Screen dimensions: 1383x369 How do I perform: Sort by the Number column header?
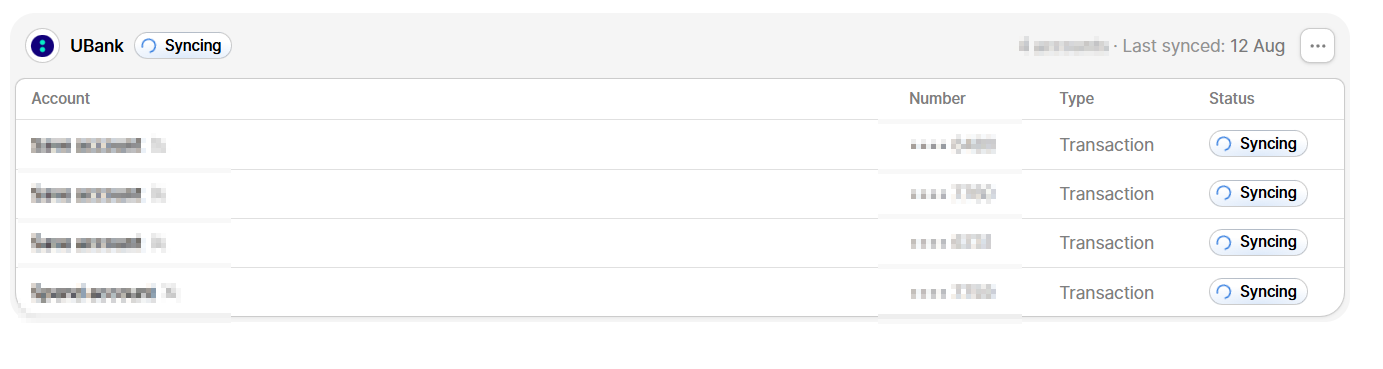coord(937,99)
